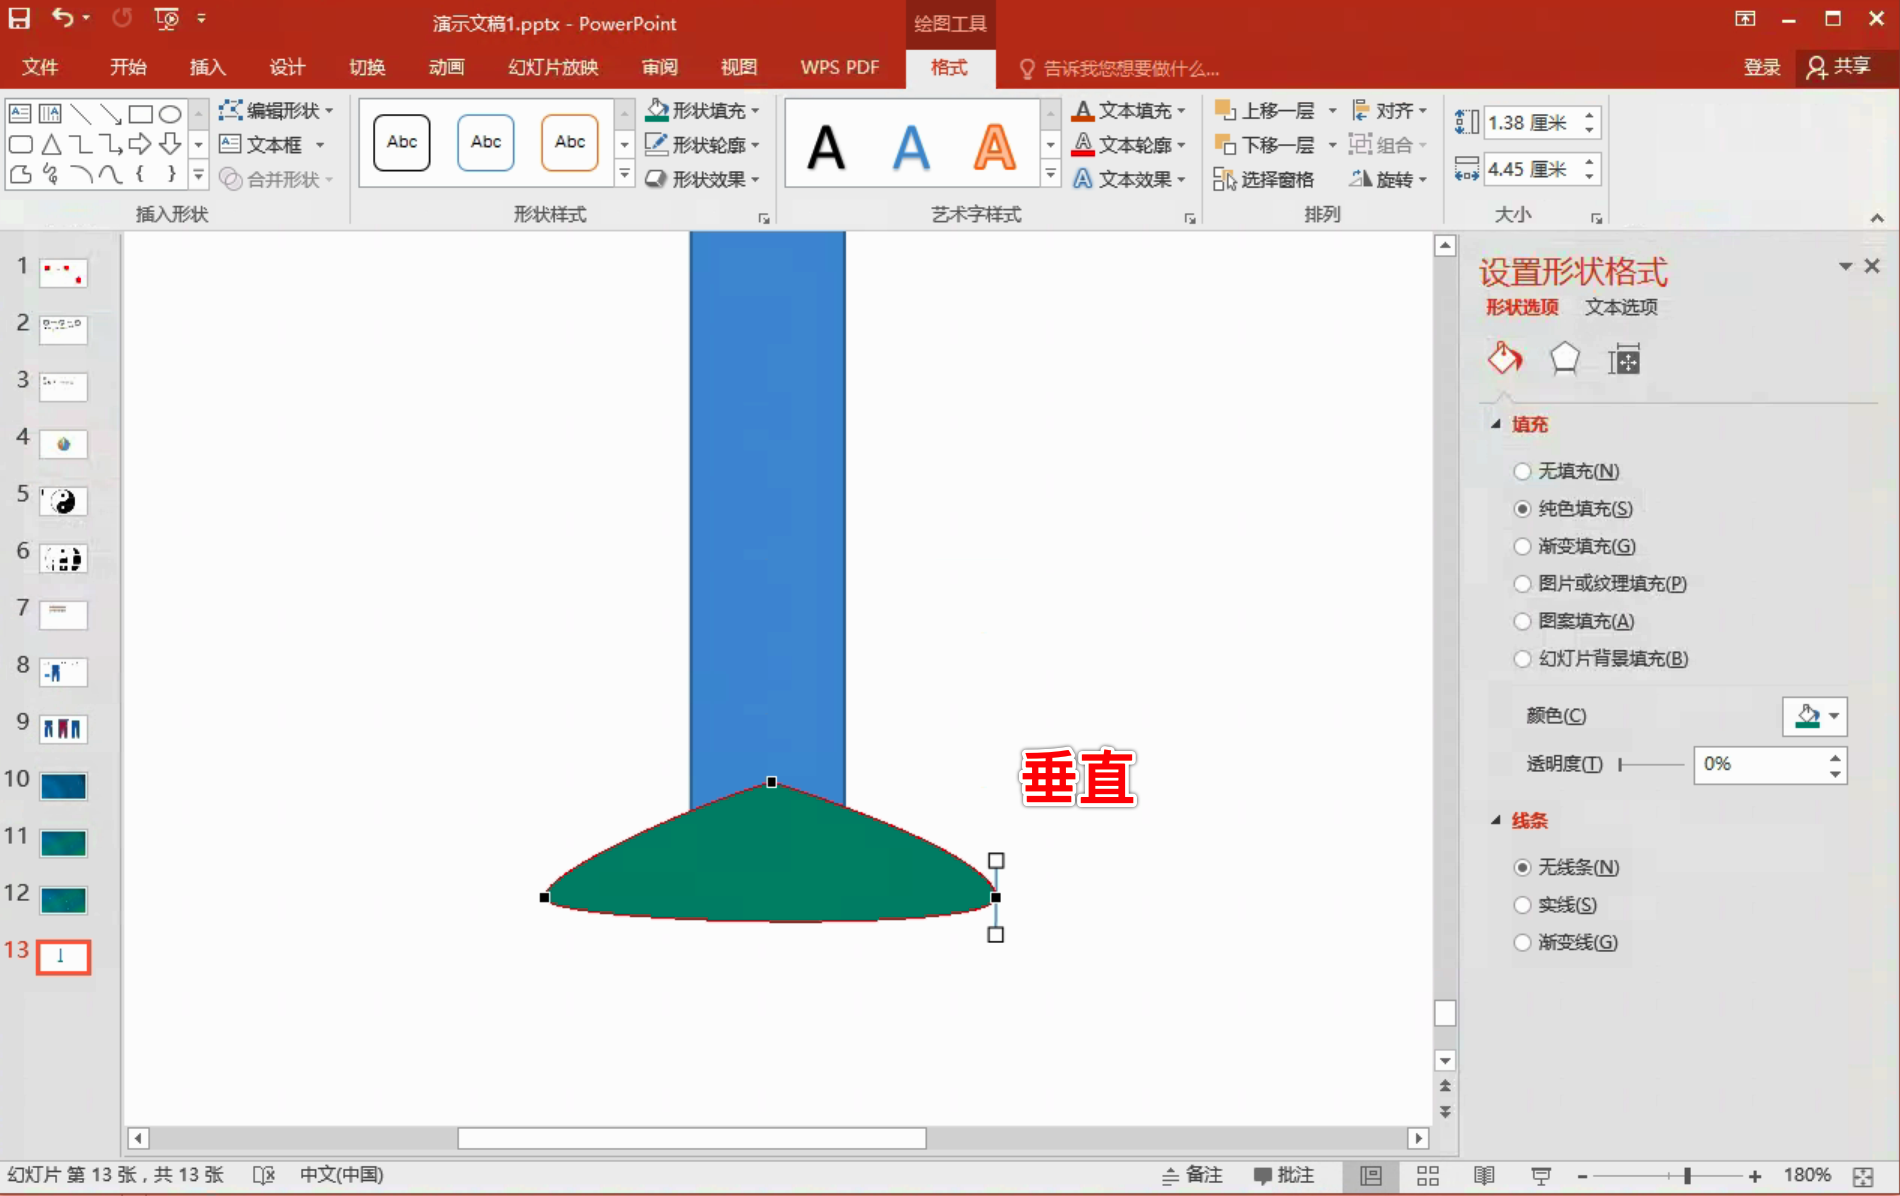
Task: Switch to Slide Sorter view icon
Action: pos(1428,1176)
